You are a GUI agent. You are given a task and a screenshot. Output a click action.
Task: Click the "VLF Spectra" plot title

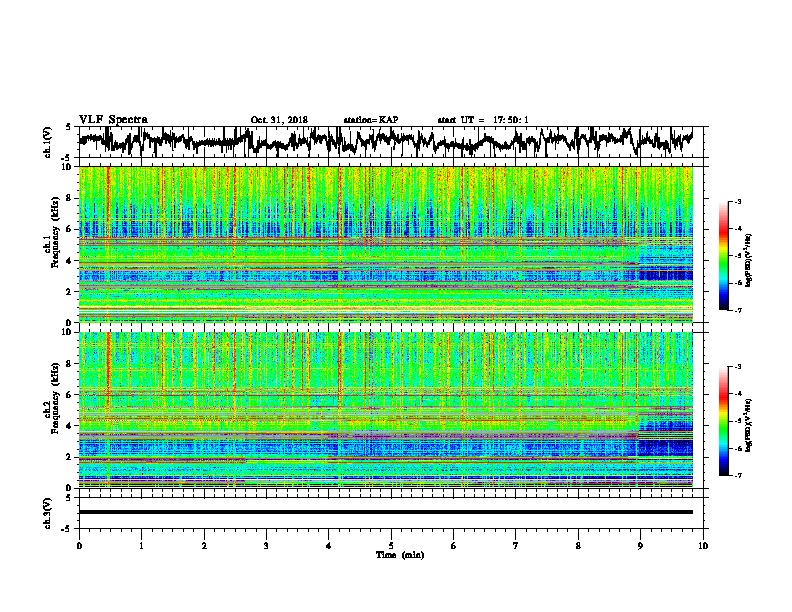pos(113,120)
